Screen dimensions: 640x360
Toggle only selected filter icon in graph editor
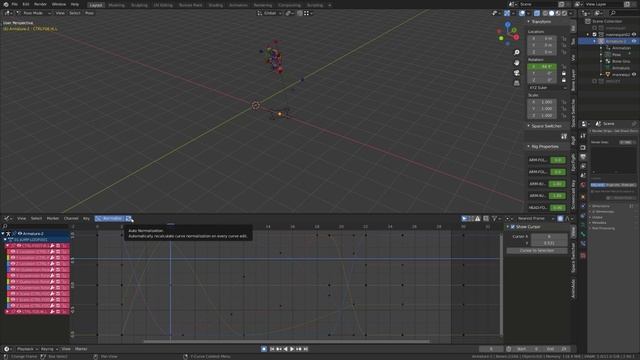tap(464, 218)
